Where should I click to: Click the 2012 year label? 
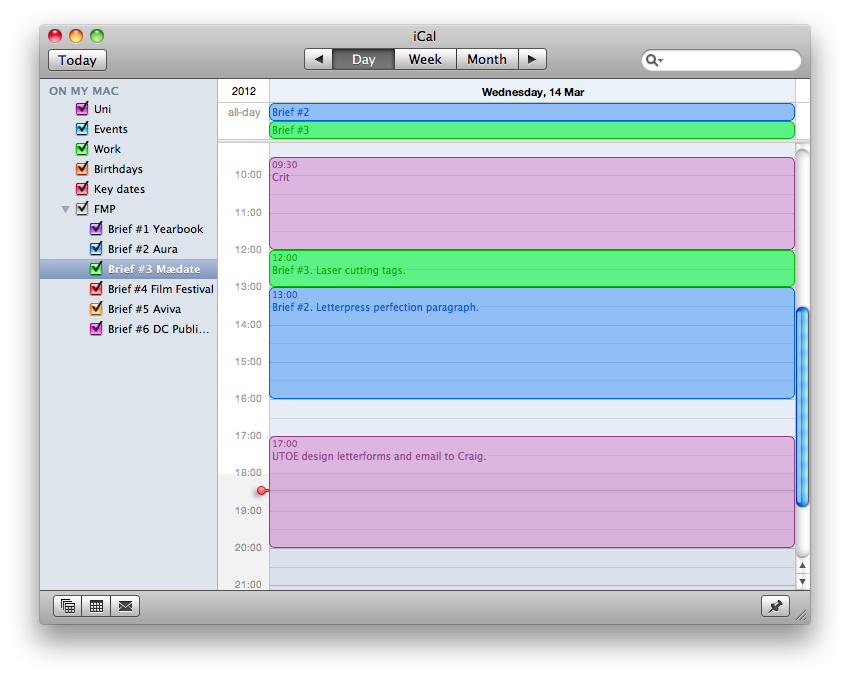coord(244,91)
